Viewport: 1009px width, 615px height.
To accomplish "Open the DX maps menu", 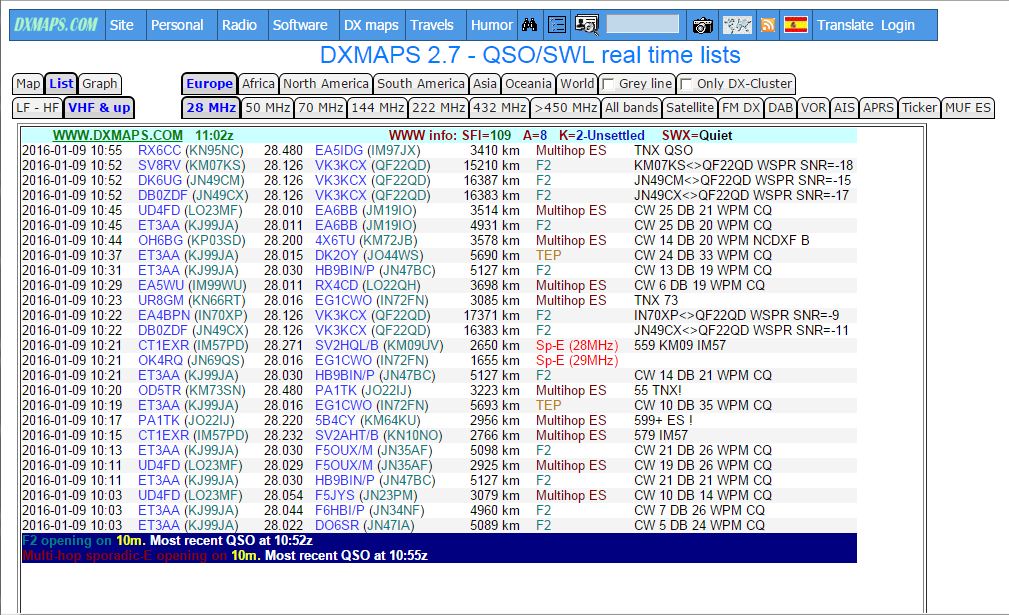I will click(370, 25).
